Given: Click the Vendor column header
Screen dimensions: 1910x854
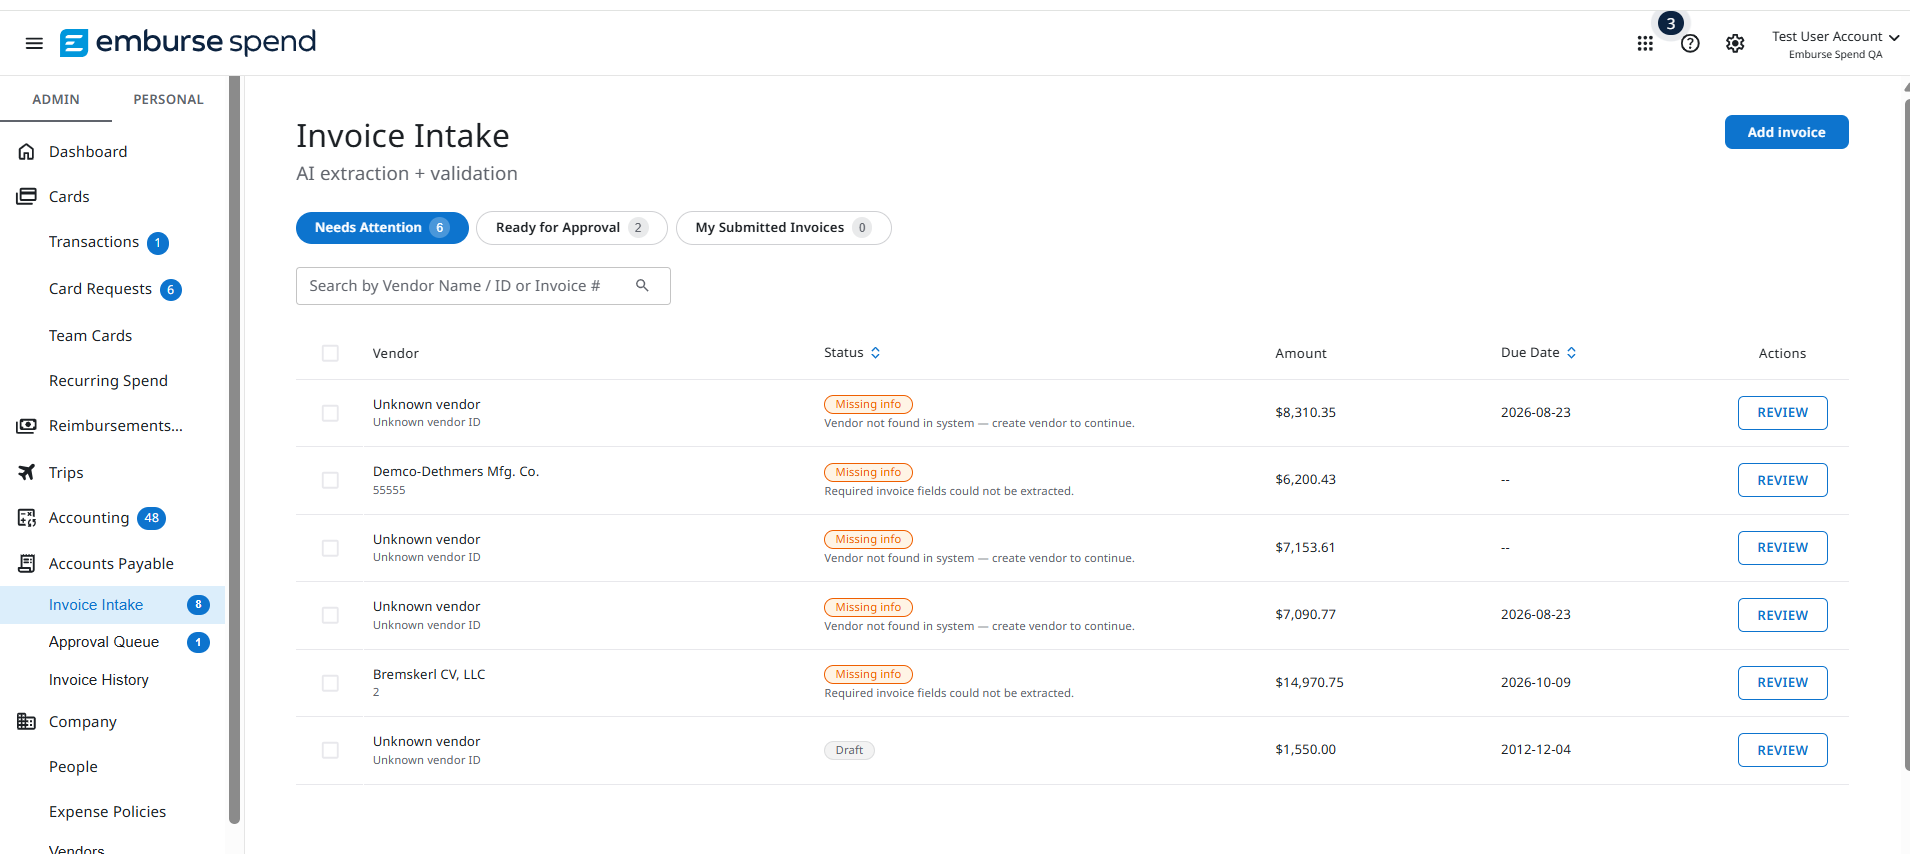Looking at the screenshot, I should click(396, 354).
